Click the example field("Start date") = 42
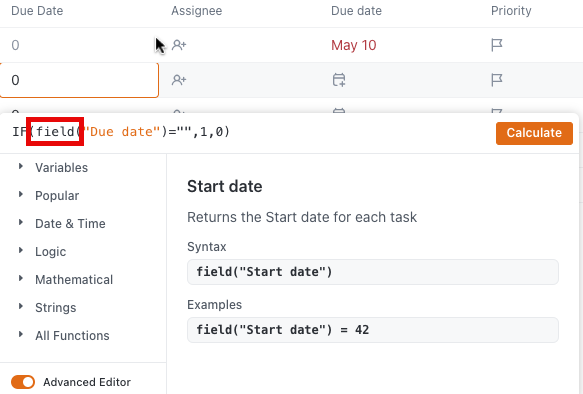 click(x=373, y=330)
